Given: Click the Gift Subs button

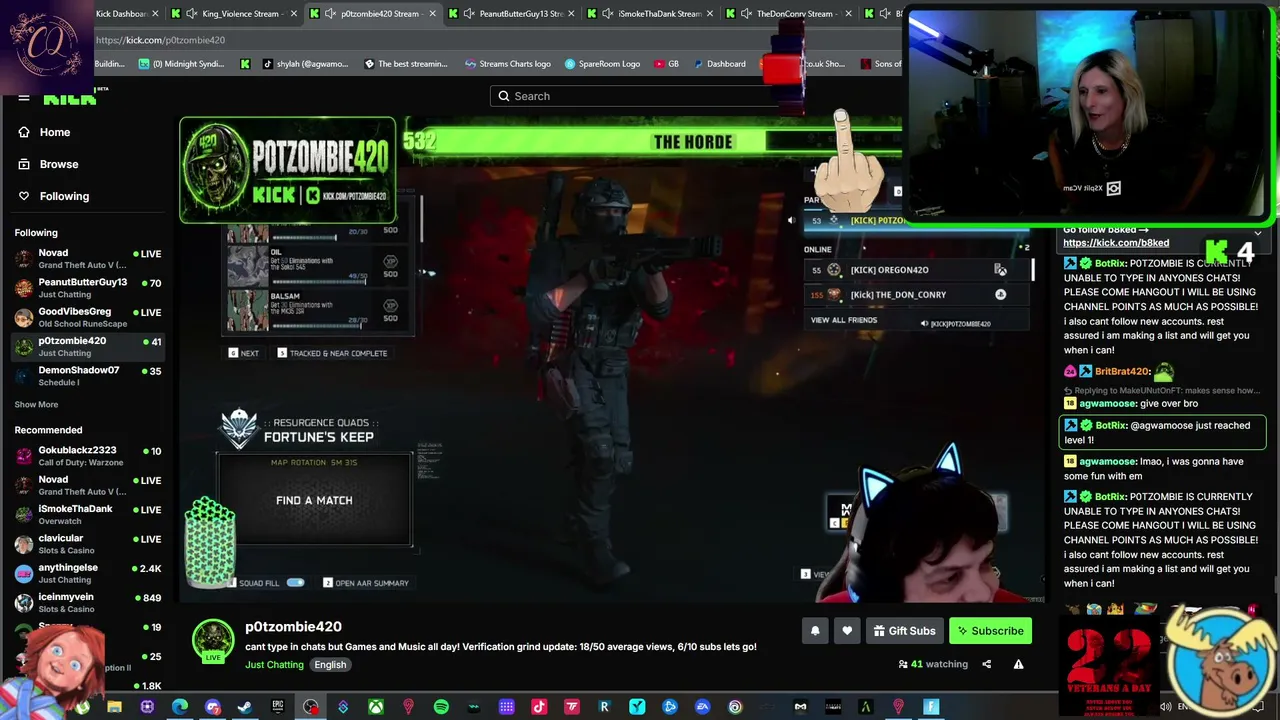Looking at the screenshot, I should tap(904, 631).
